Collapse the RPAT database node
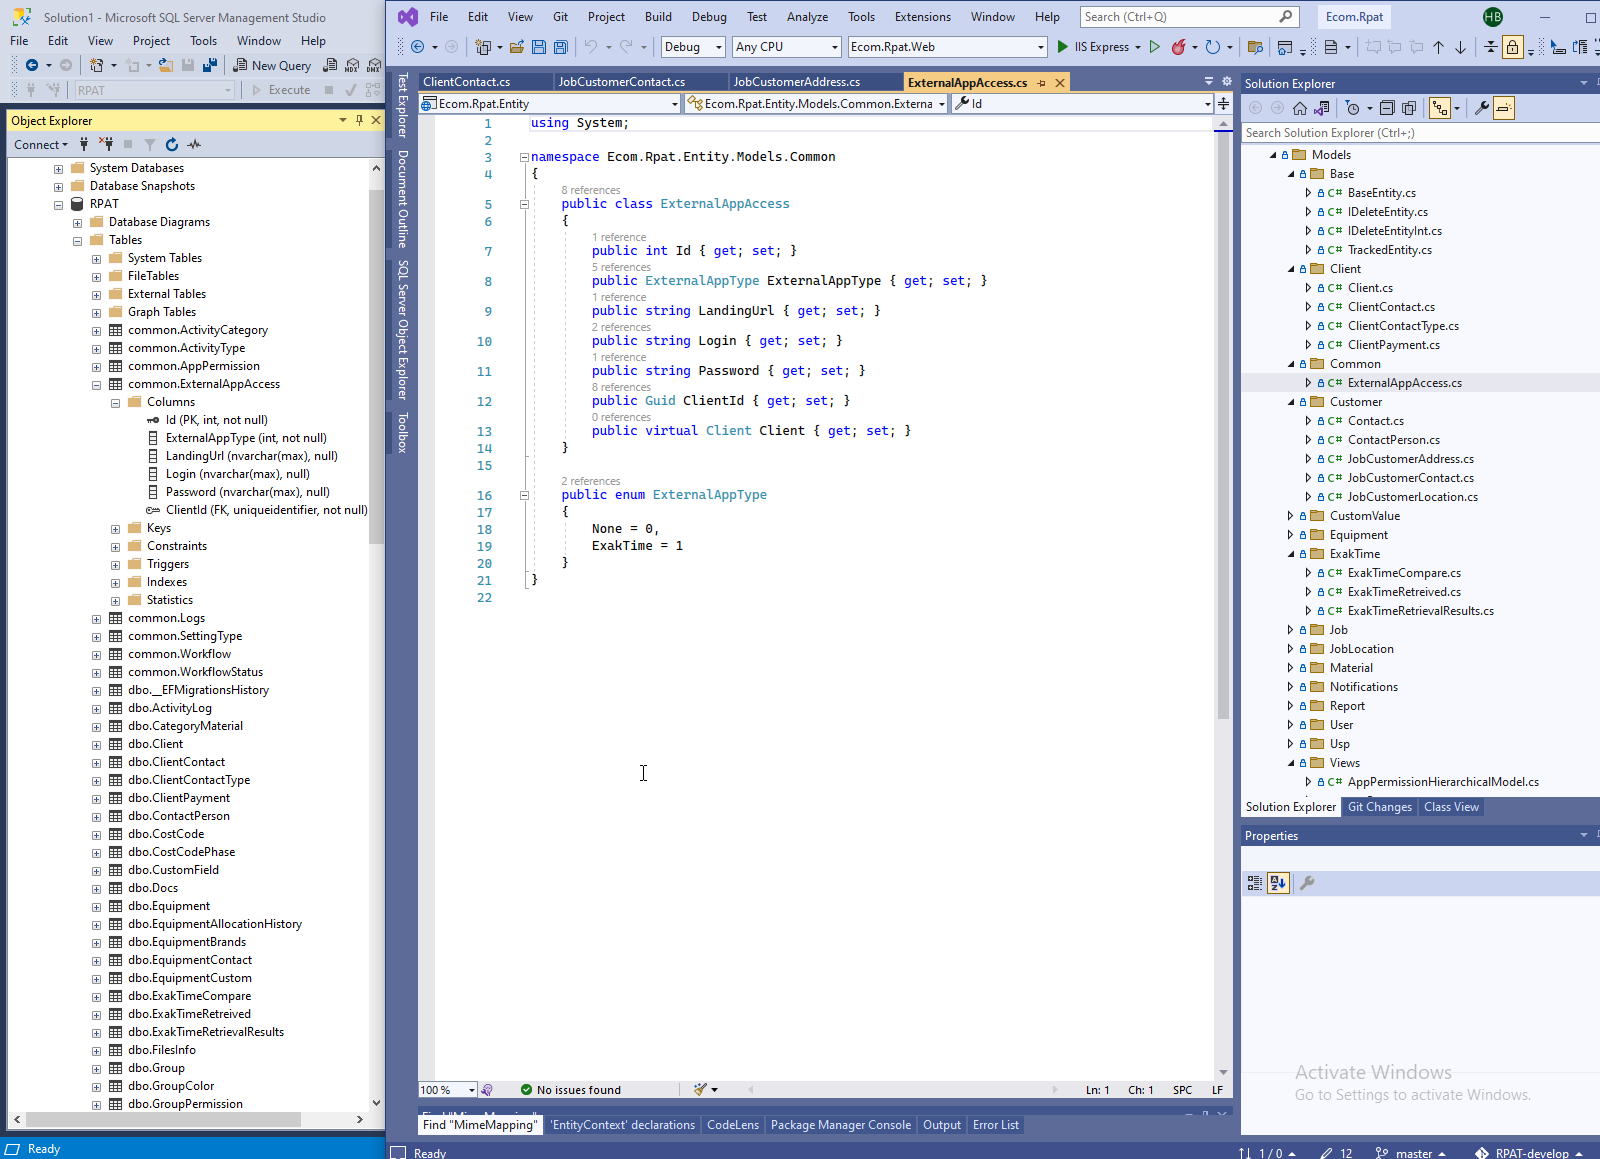 pyautogui.click(x=58, y=204)
